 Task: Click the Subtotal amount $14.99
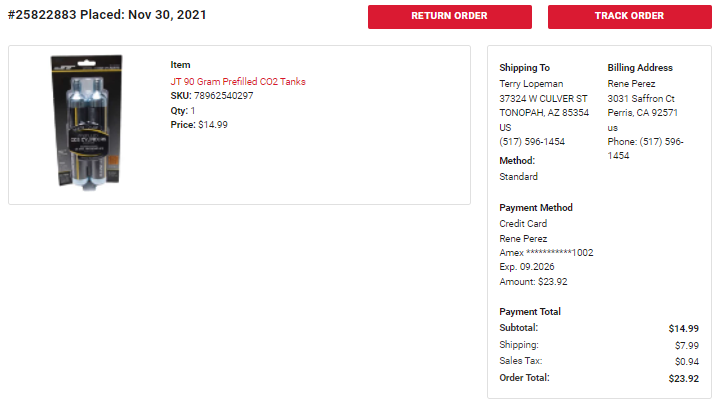click(x=684, y=329)
